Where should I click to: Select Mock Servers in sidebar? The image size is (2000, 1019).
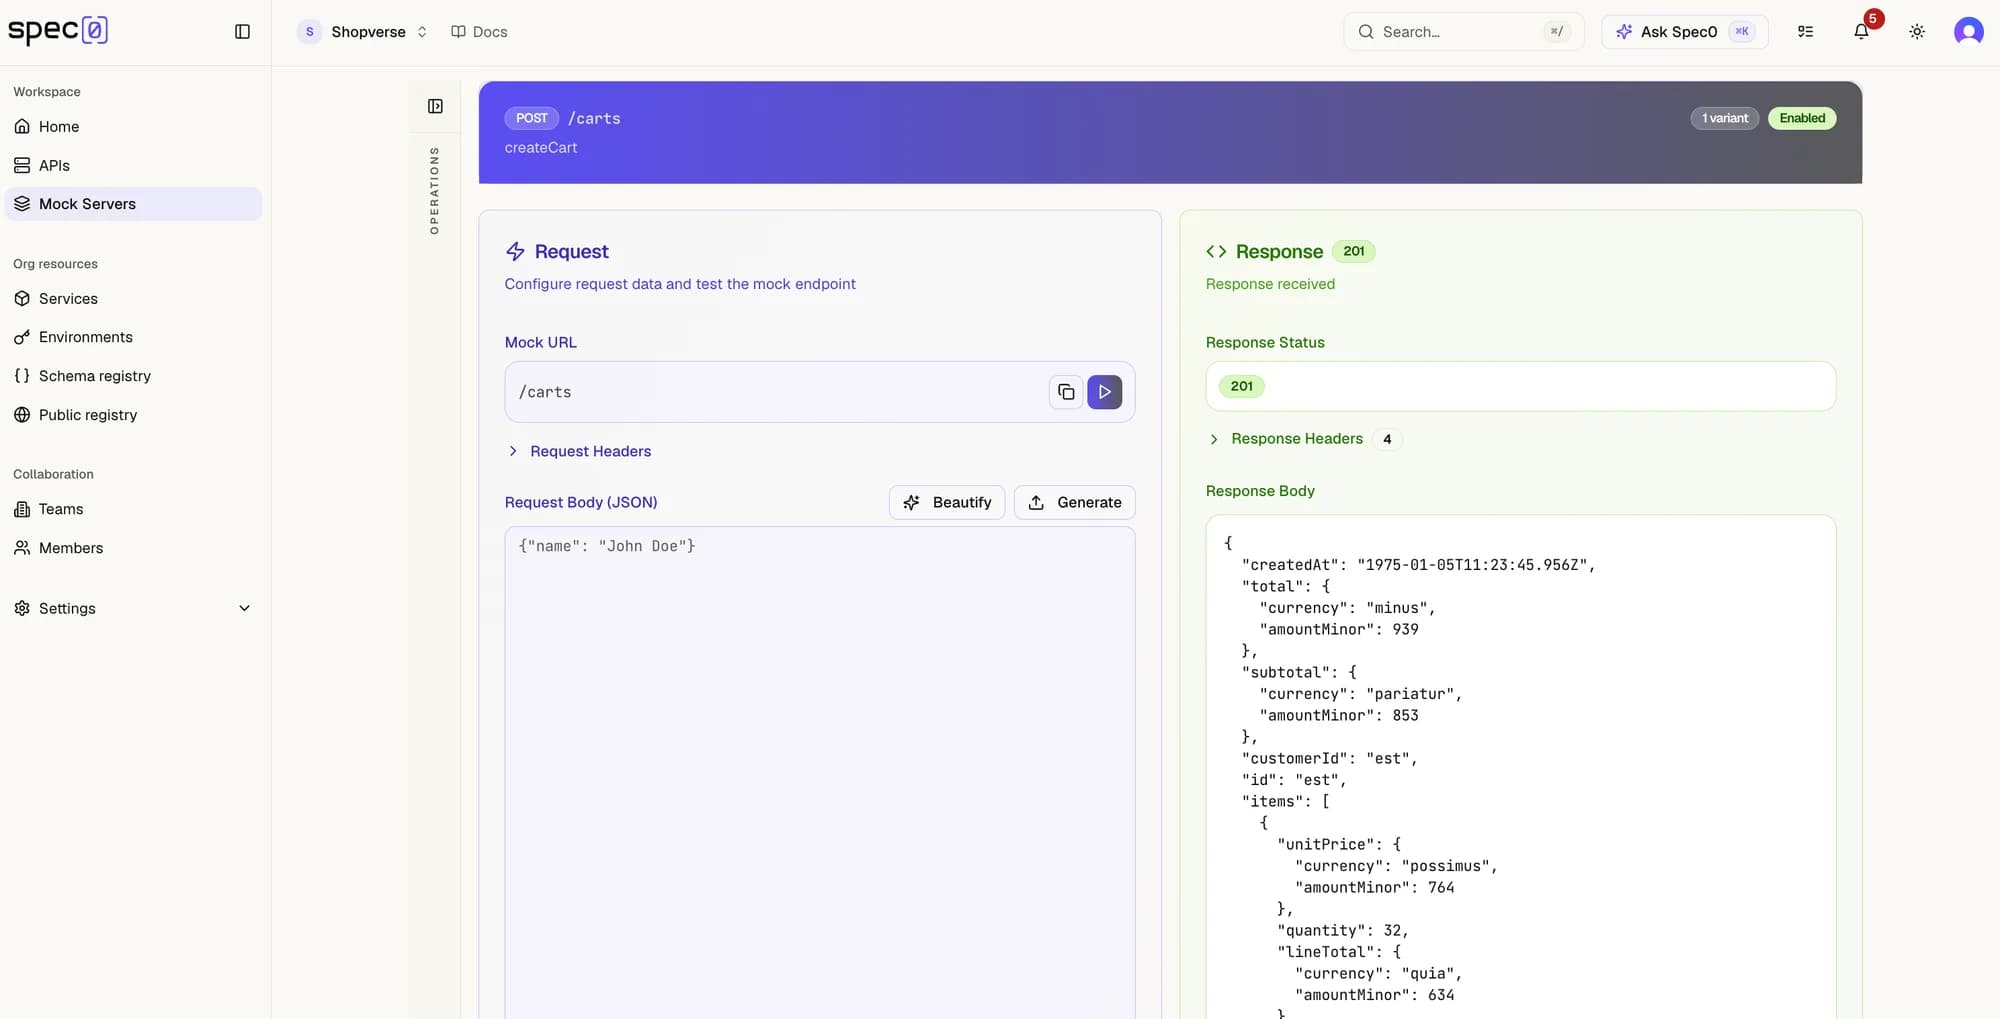(133, 204)
